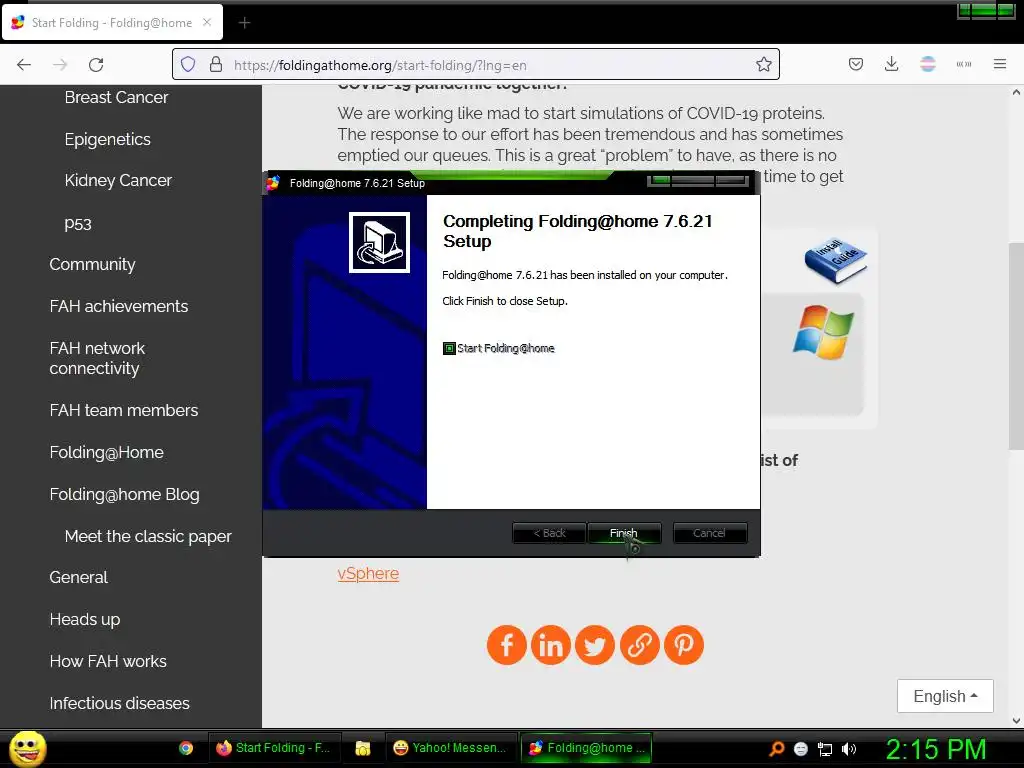Open FAH team members link

click(124, 410)
